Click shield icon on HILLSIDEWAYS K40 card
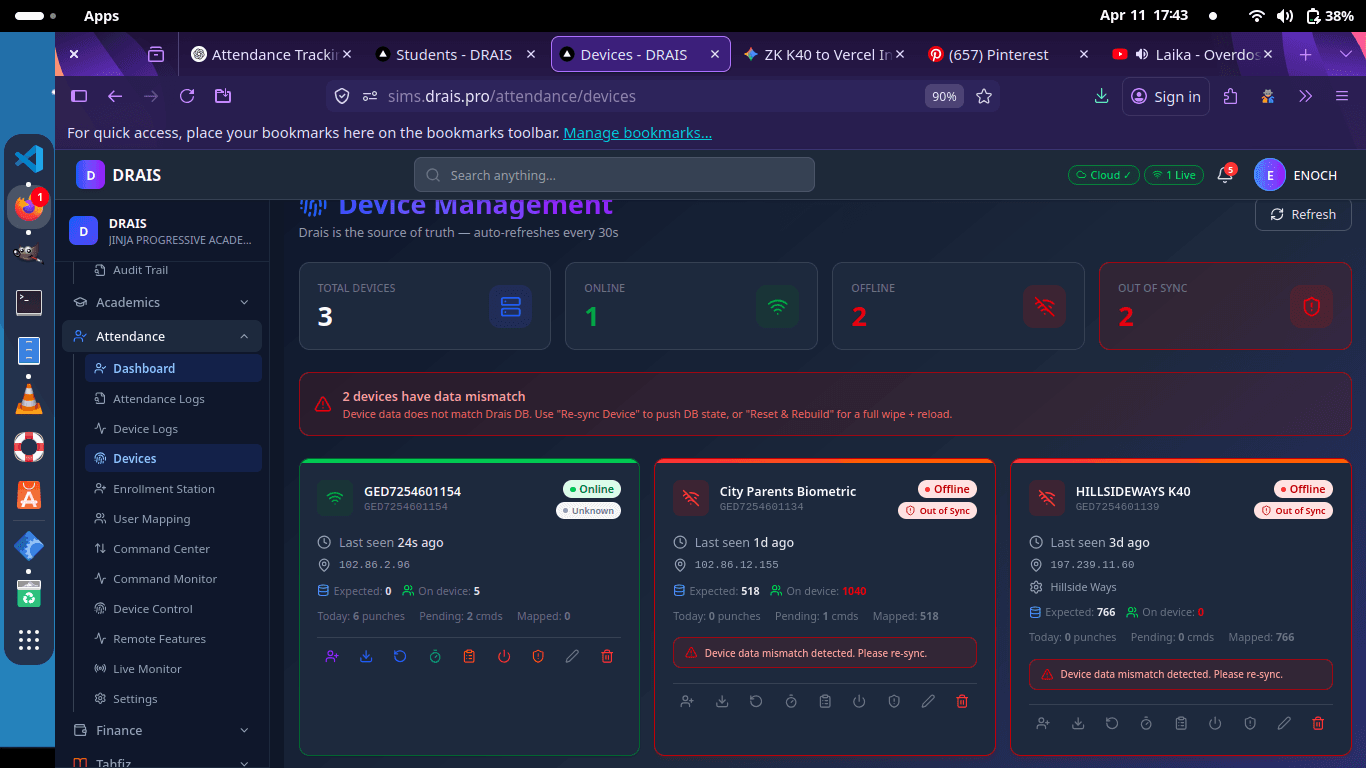This screenshot has width=1366, height=768. [x=1250, y=723]
